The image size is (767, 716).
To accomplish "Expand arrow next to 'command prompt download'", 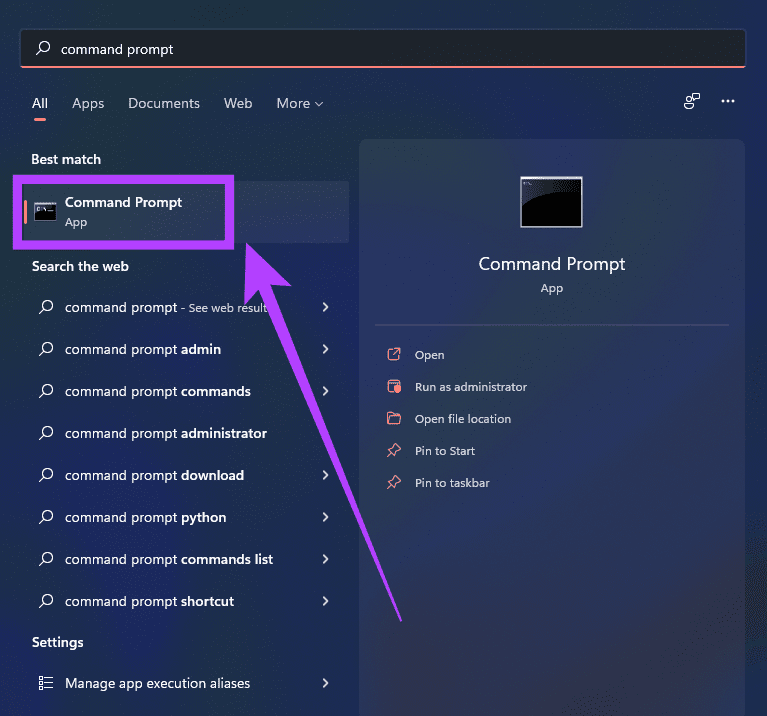I will [325, 475].
